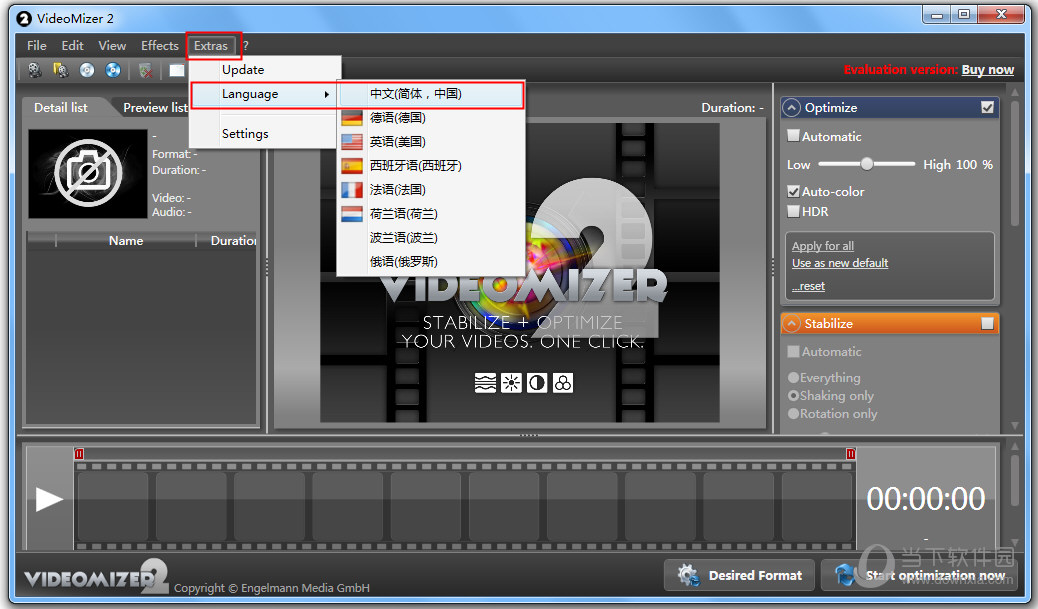The width and height of the screenshot is (1038, 609).
Task: Enable Automatic under Optimize
Action: click(x=793, y=136)
